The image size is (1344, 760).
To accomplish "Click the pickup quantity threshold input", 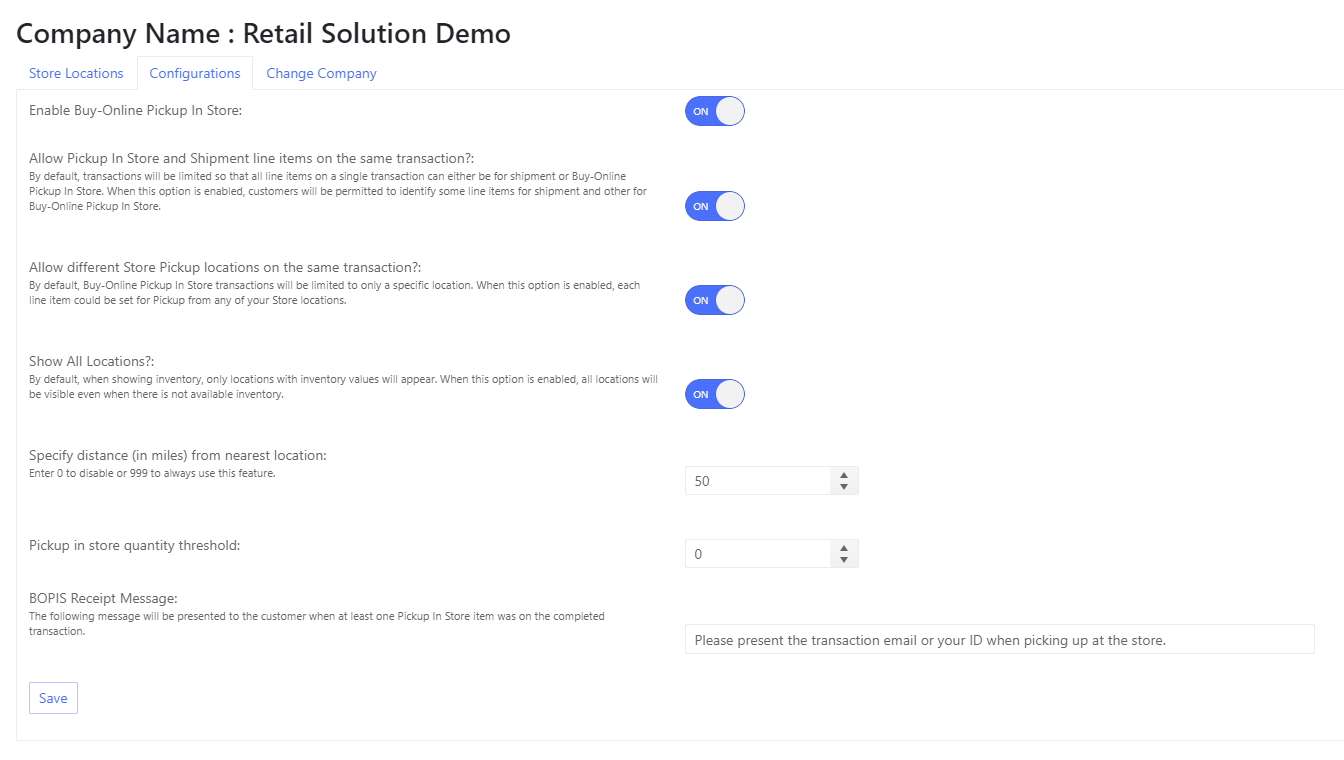I will coord(760,553).
